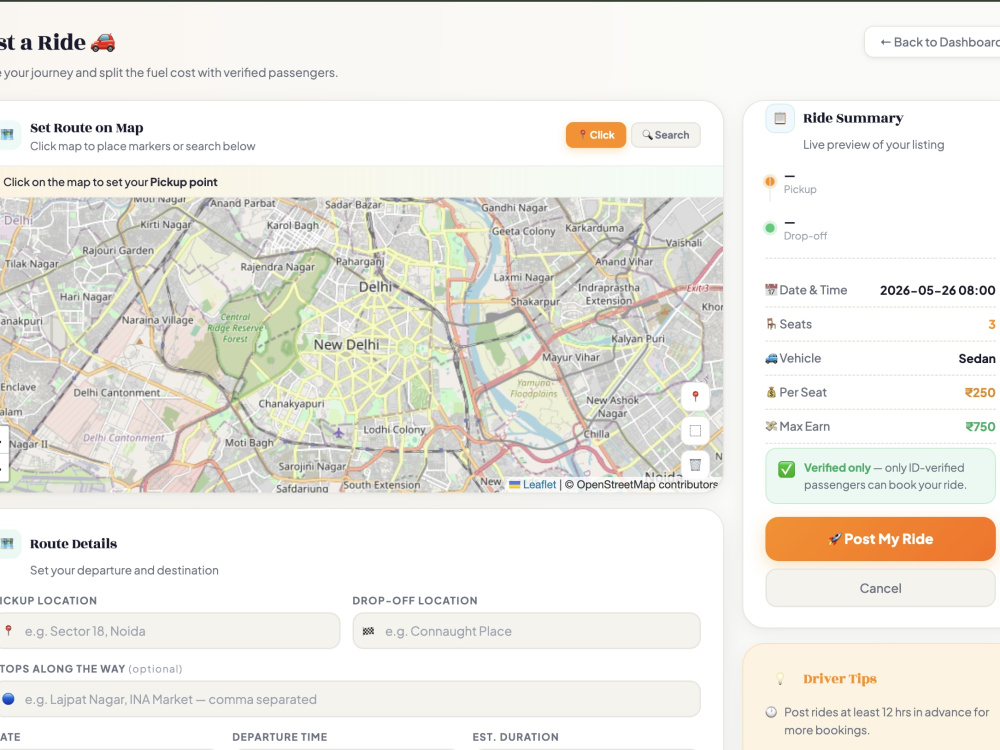Click the Route Details map icon
This screenshot has width=1000, height=750.
(8, 543)
